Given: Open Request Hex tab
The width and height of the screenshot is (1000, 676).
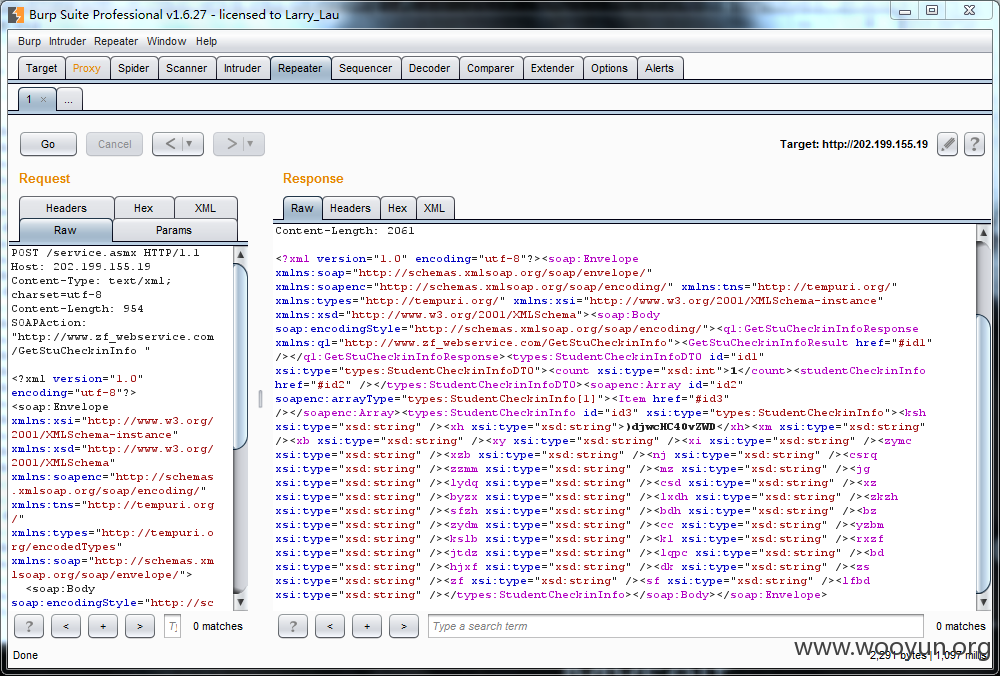Looking at the screenshot, I should pos(143,208).
